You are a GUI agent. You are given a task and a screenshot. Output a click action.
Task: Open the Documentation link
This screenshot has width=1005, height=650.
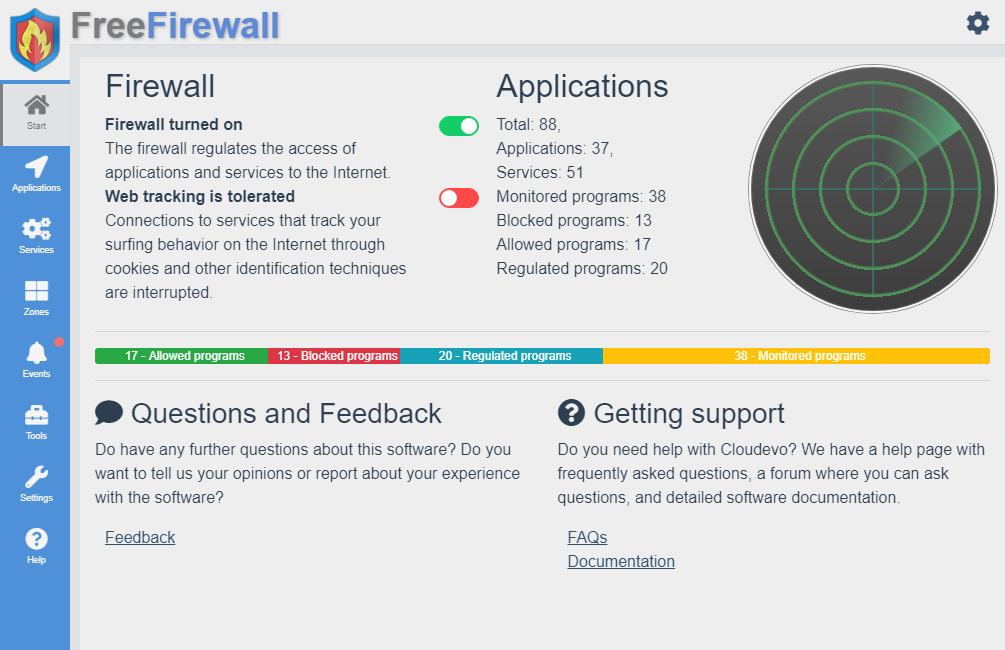tap(621, 562)
